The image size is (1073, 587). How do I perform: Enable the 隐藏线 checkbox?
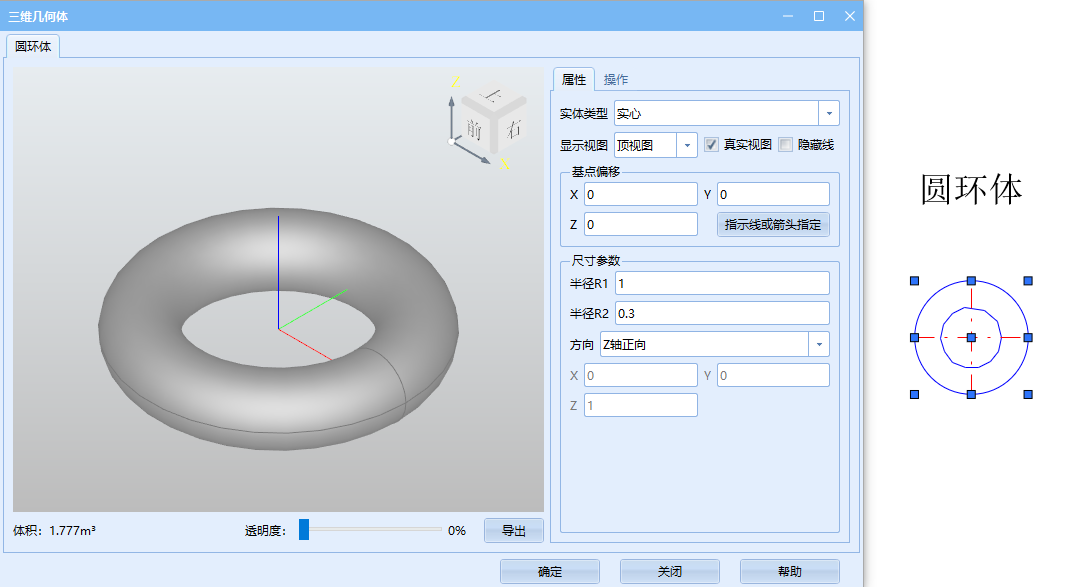(785, 145)
